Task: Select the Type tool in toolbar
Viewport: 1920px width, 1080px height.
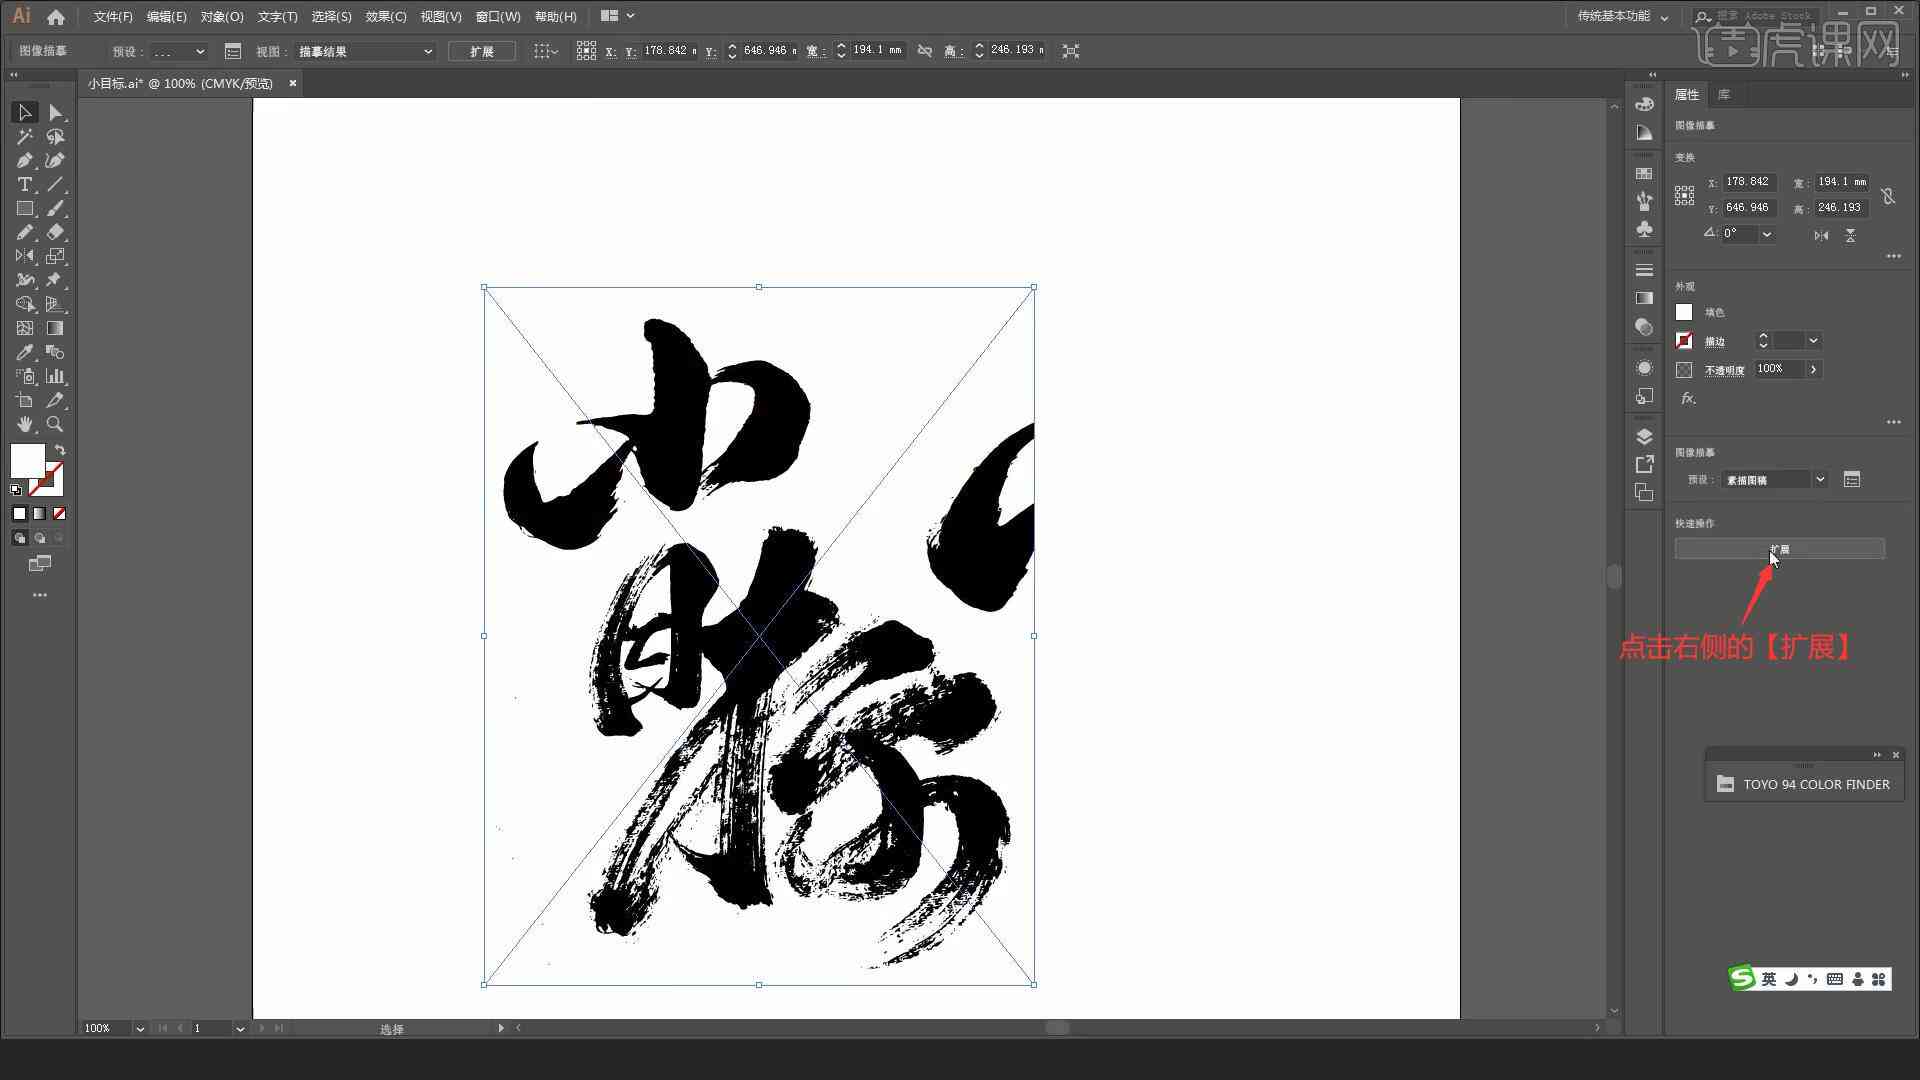Action: 24,185
